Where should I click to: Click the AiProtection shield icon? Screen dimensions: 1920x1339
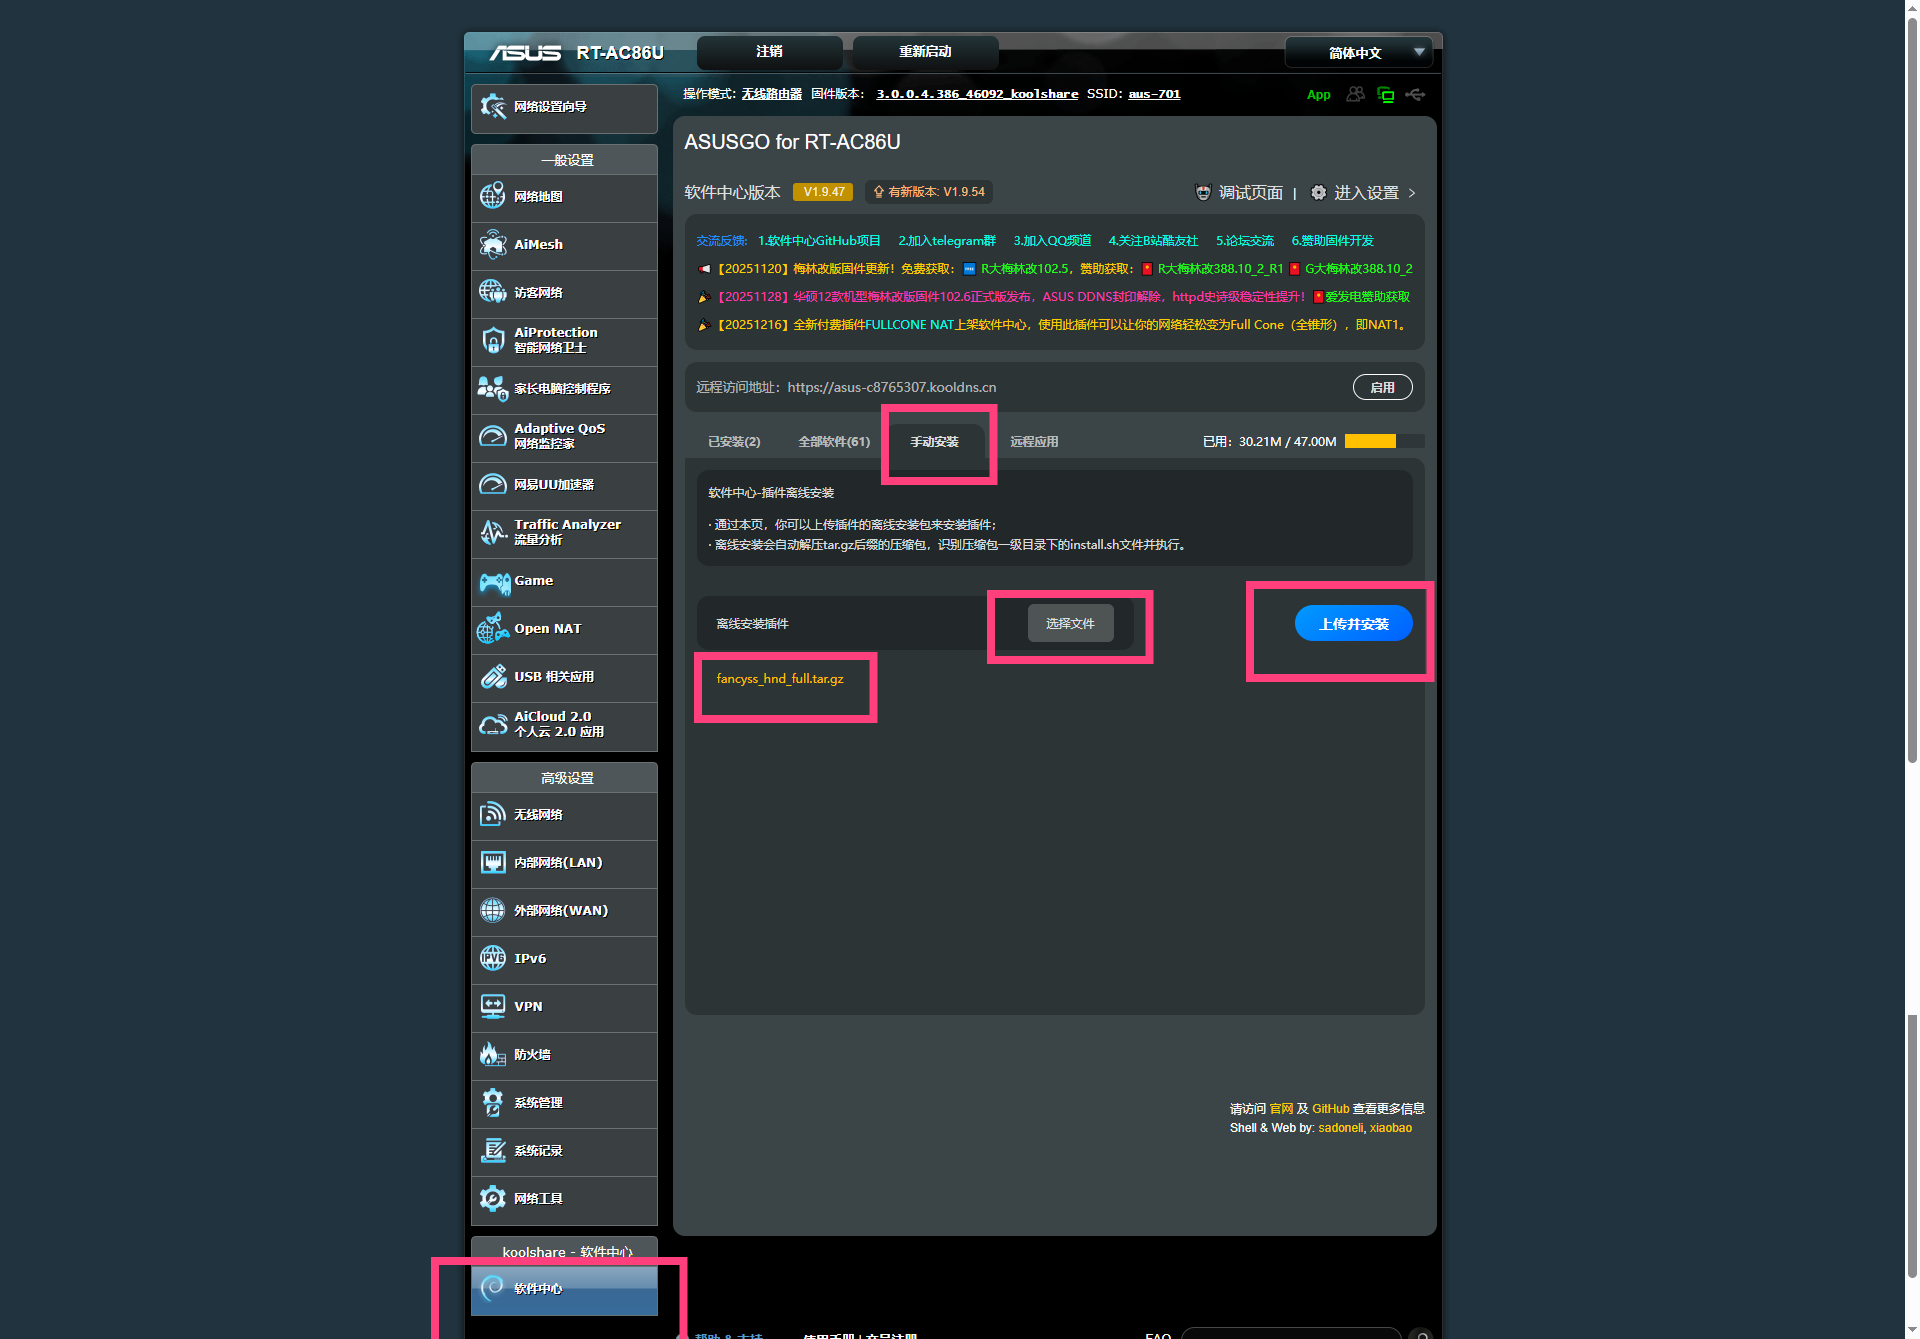pos(493,341)
